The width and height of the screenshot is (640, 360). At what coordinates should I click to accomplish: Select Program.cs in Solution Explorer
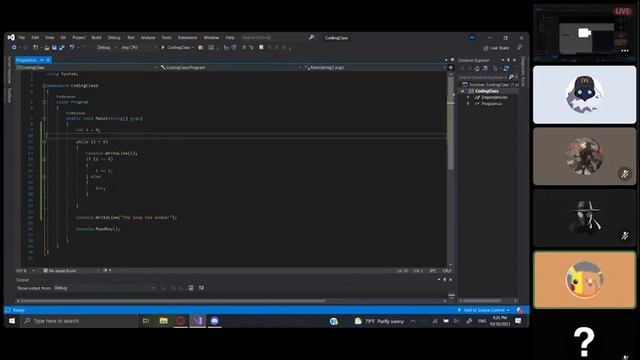[x=491, y=104]
